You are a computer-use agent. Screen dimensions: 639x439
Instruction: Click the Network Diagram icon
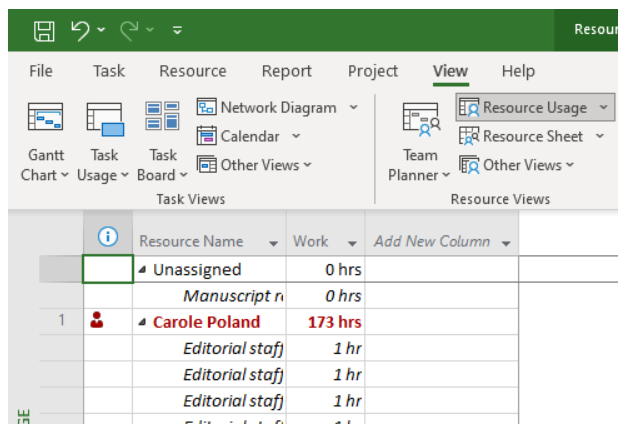[206, 107]
